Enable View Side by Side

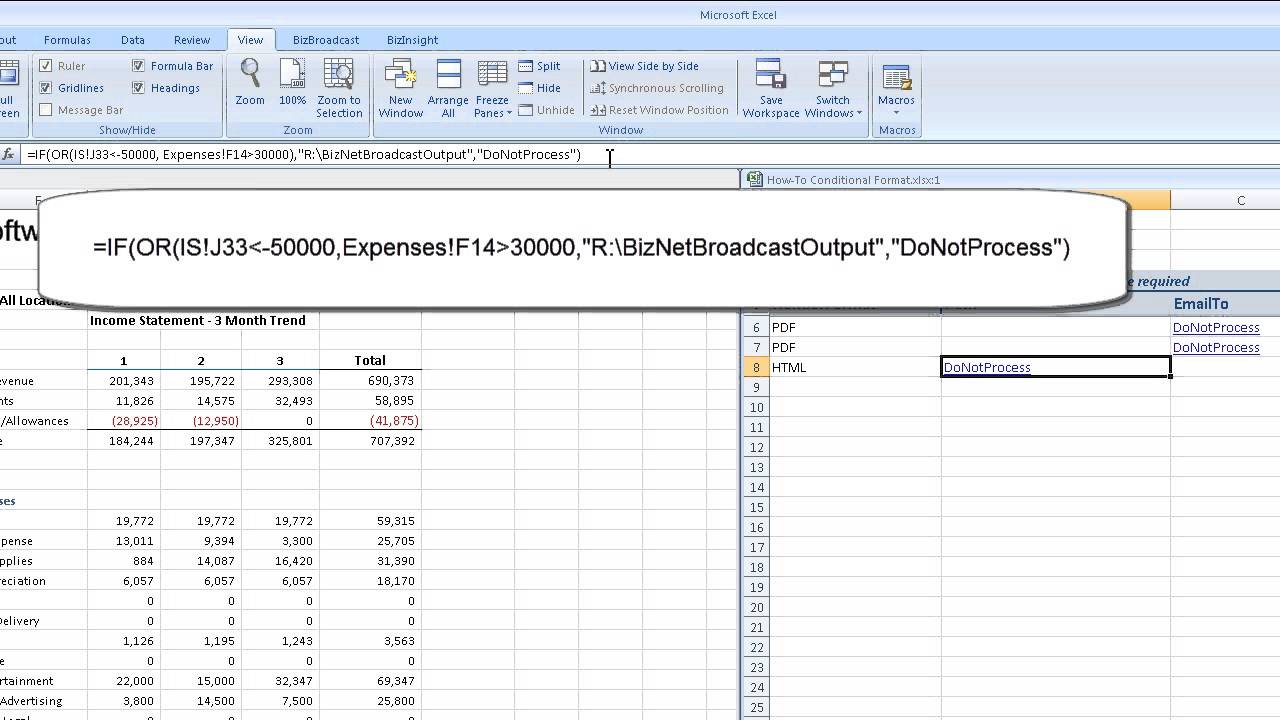click(644, 66)
